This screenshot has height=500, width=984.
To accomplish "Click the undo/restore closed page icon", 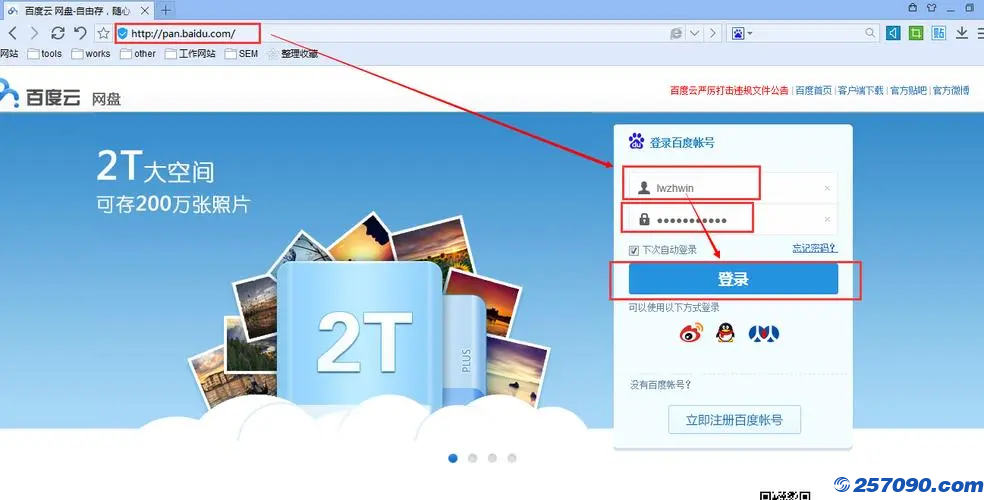I will (80, 33).
